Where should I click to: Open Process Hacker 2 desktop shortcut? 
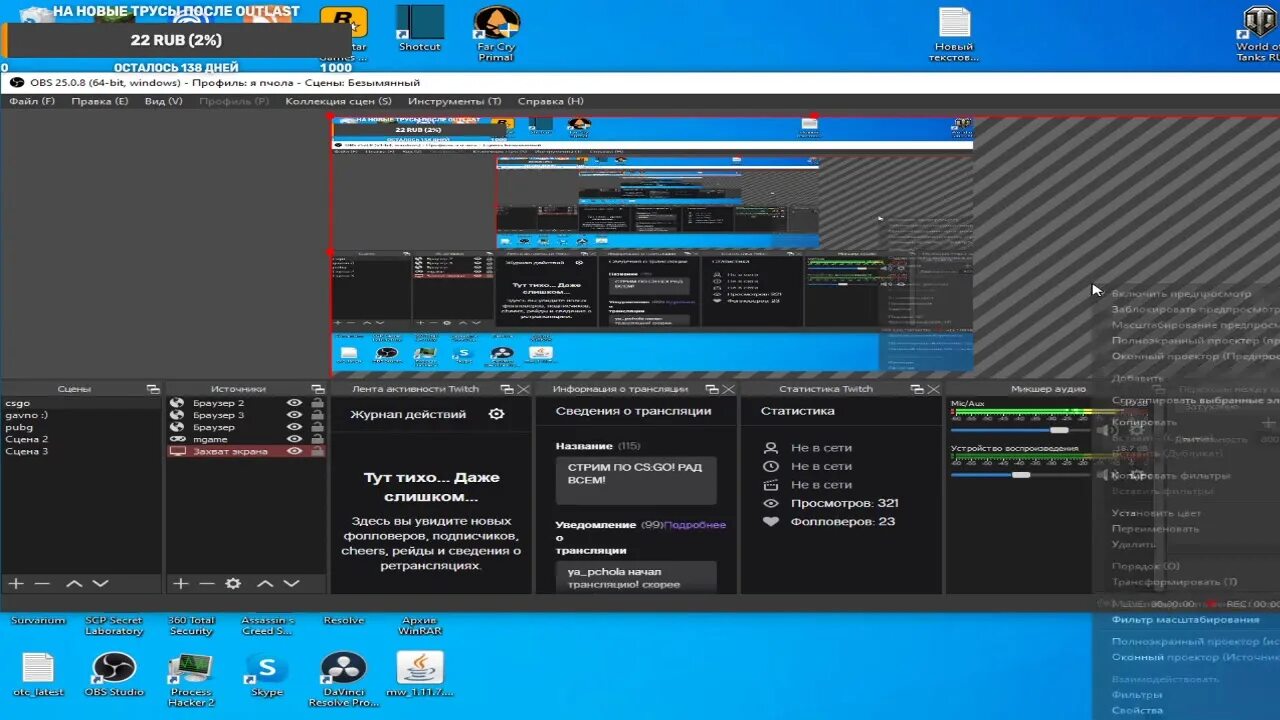click(191, 680)
